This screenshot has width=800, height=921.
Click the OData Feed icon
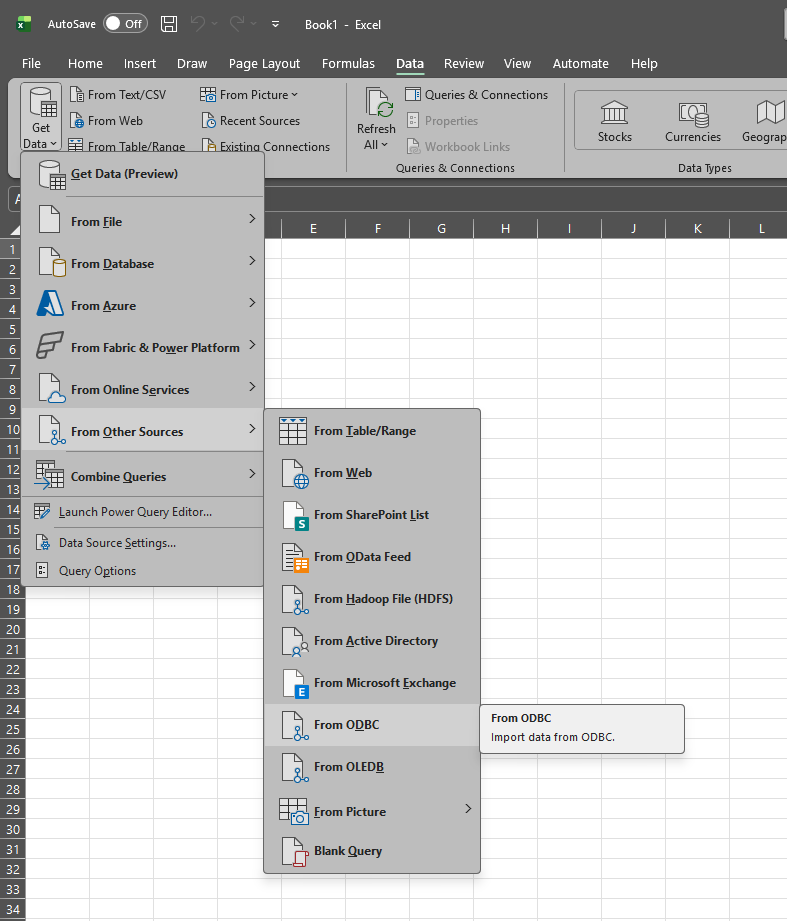click(294, 558)
